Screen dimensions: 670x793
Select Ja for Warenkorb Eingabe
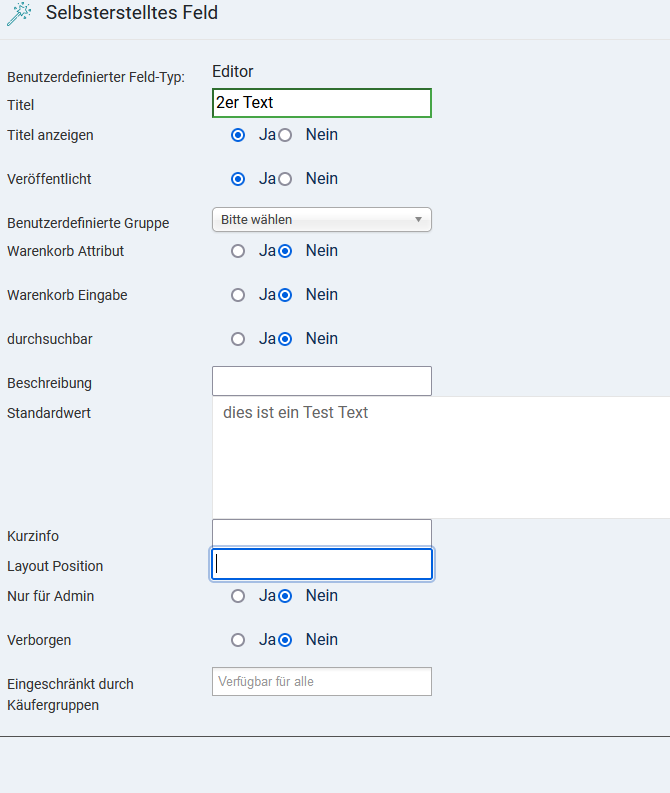click(238, 295)
